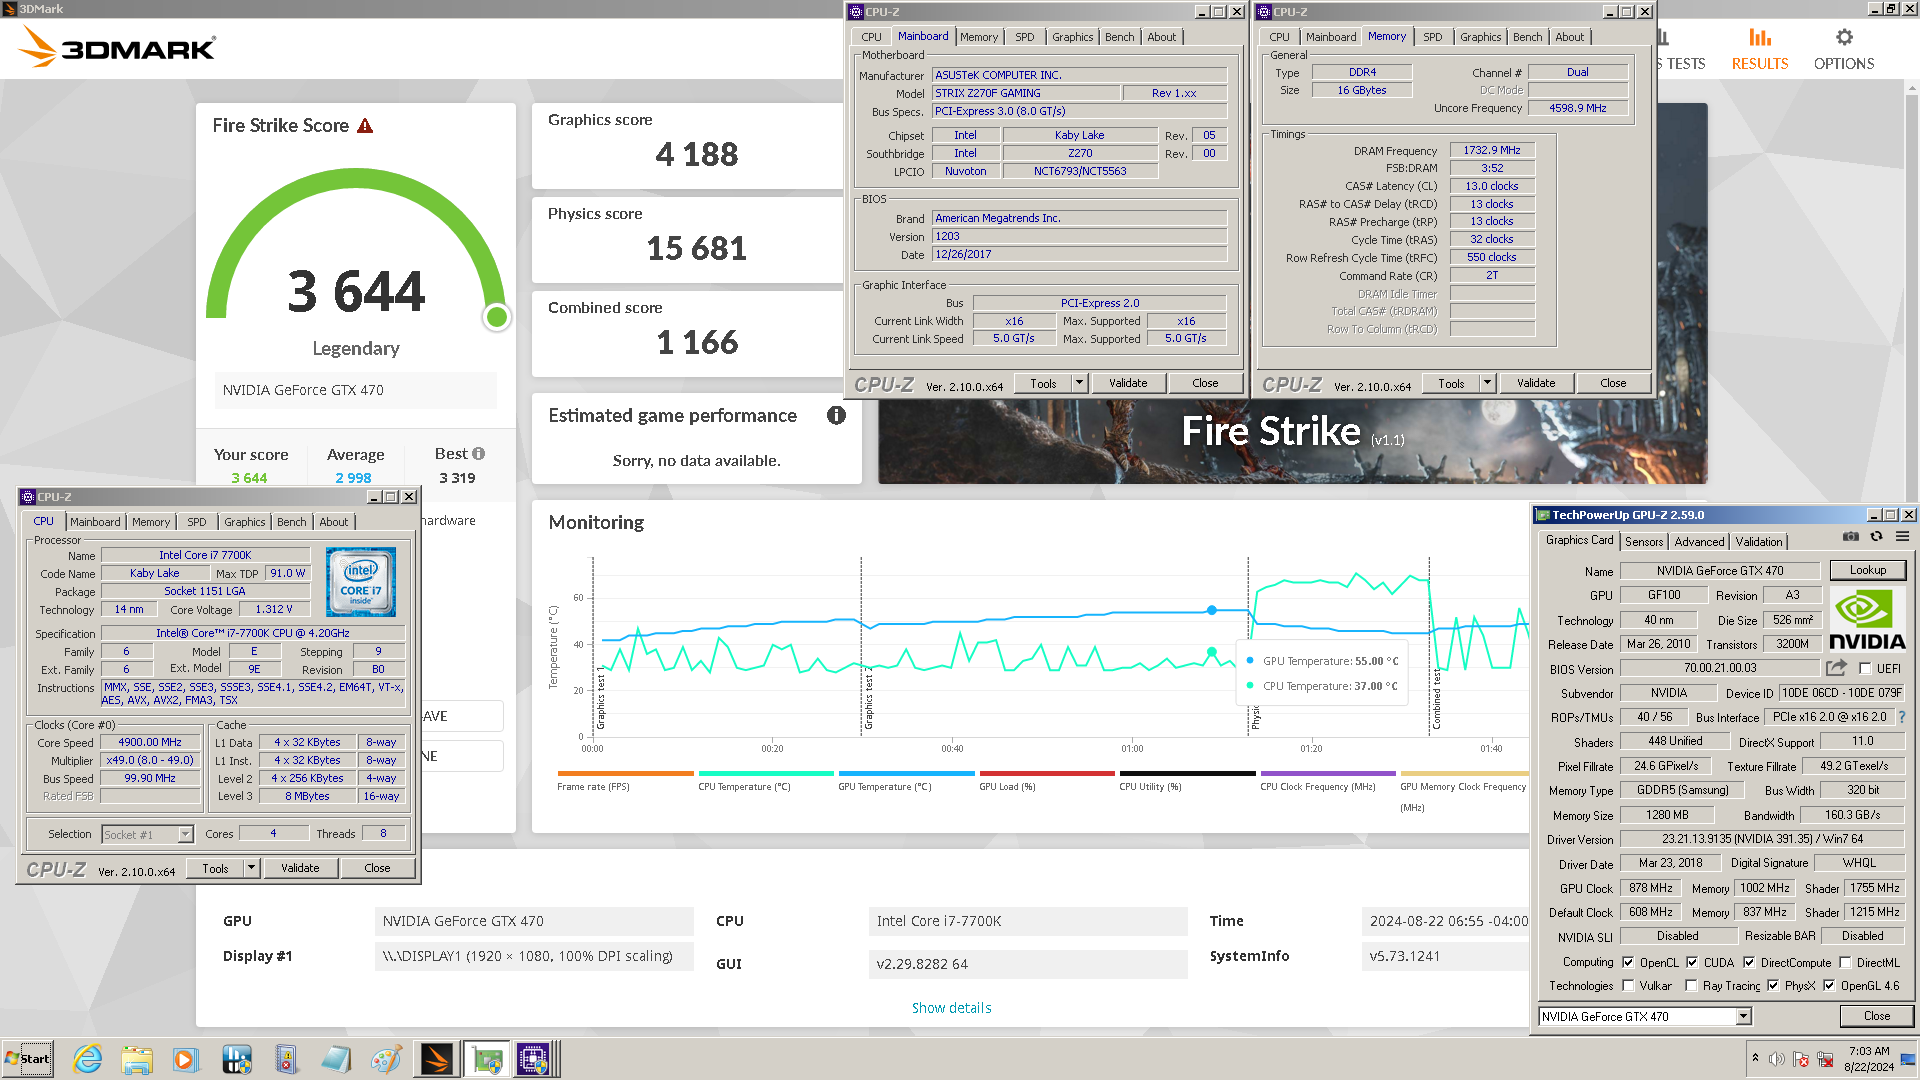
Task: Click the BIOS Version export icon in GPU-Z
Action: point(1836,668)
